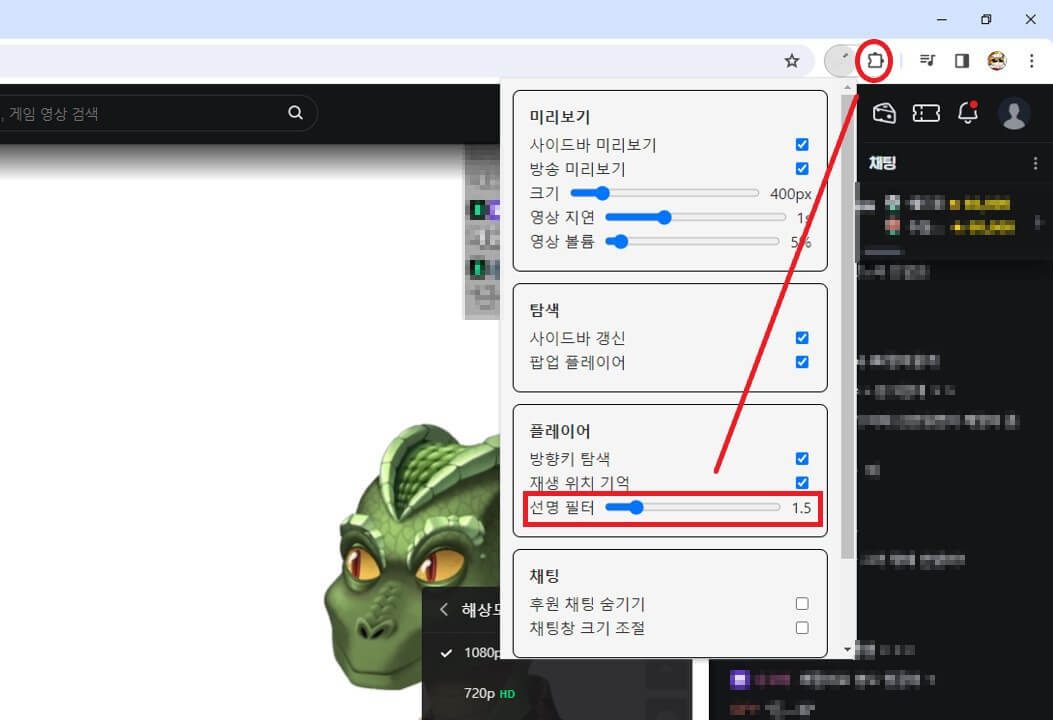
Task: Toggle 팝업 플레이어 checkbox
Action: tap(802, 362)
